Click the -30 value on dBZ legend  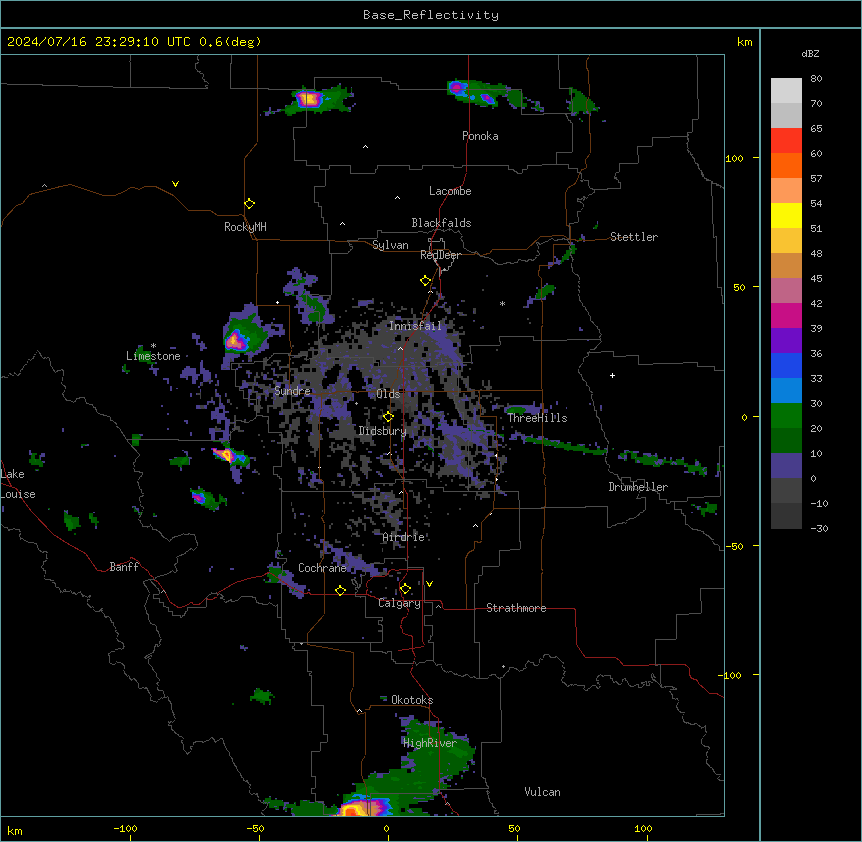coord(819,528)
